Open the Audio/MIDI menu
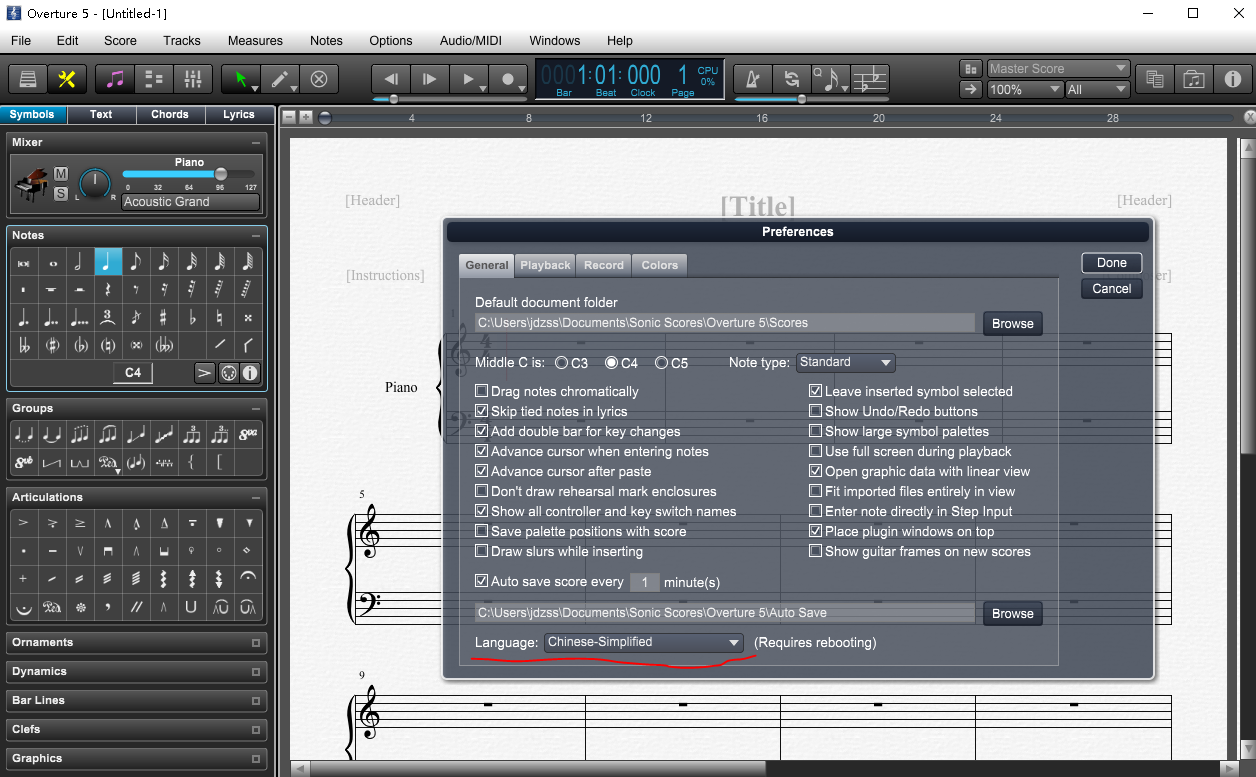This screenshot has width=1256, height=777. 471,41
